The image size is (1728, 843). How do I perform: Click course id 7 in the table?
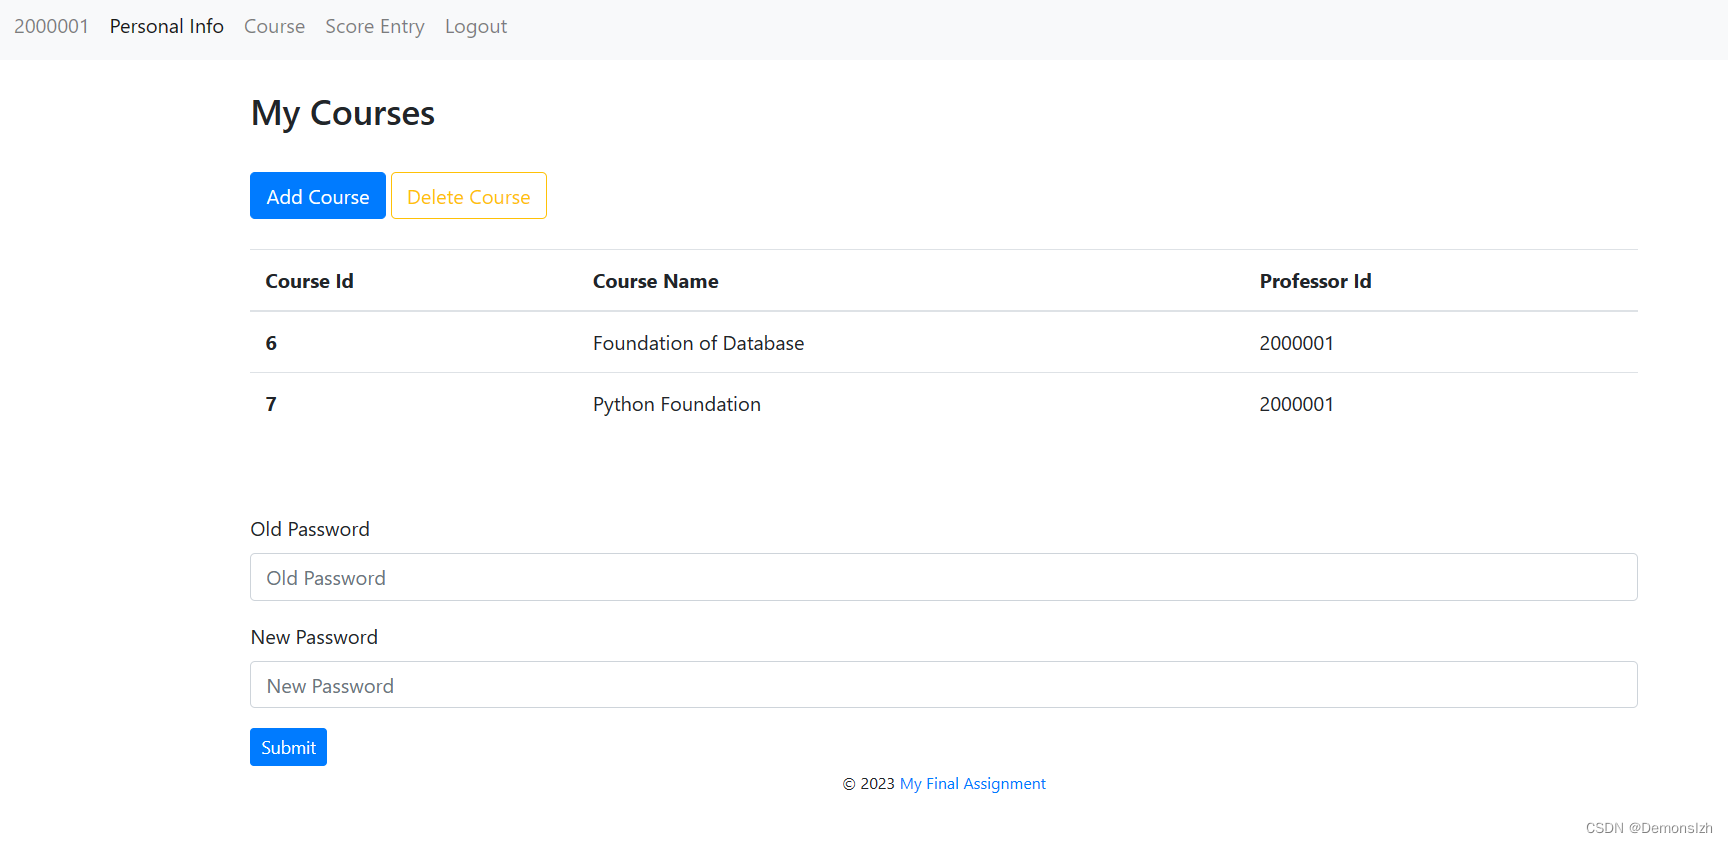tap(271, 405)
